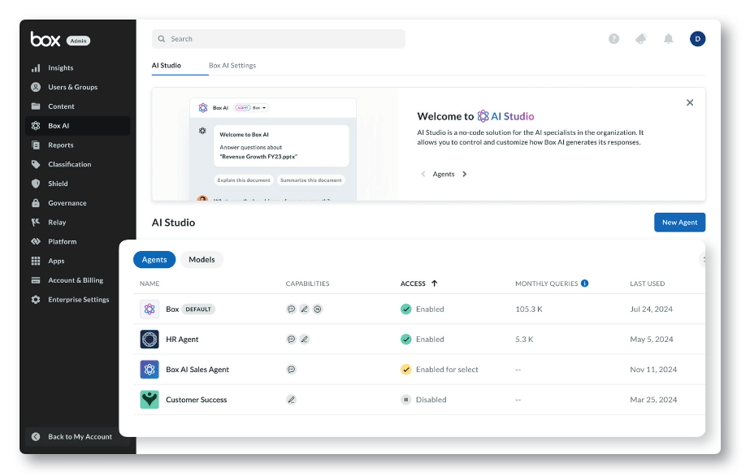The width and height of the screenshot is (750, 476).
Task: Click the Customer Success agent icon
Action: (149, 399)
